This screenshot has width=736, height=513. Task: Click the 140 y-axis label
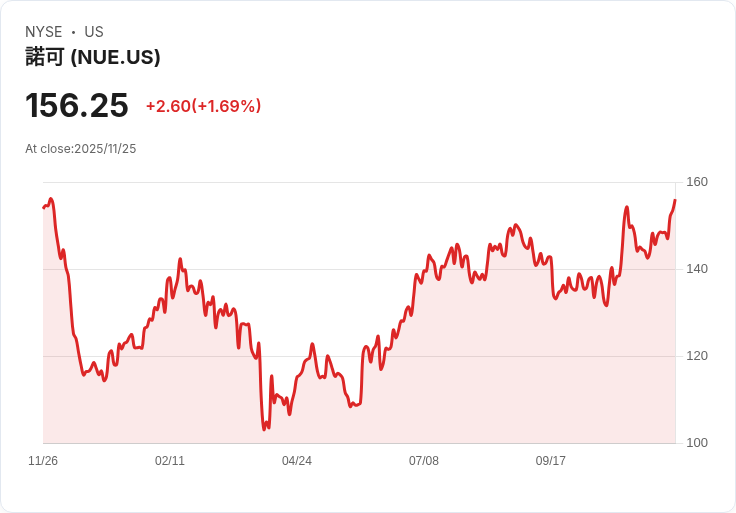point(697,269)
